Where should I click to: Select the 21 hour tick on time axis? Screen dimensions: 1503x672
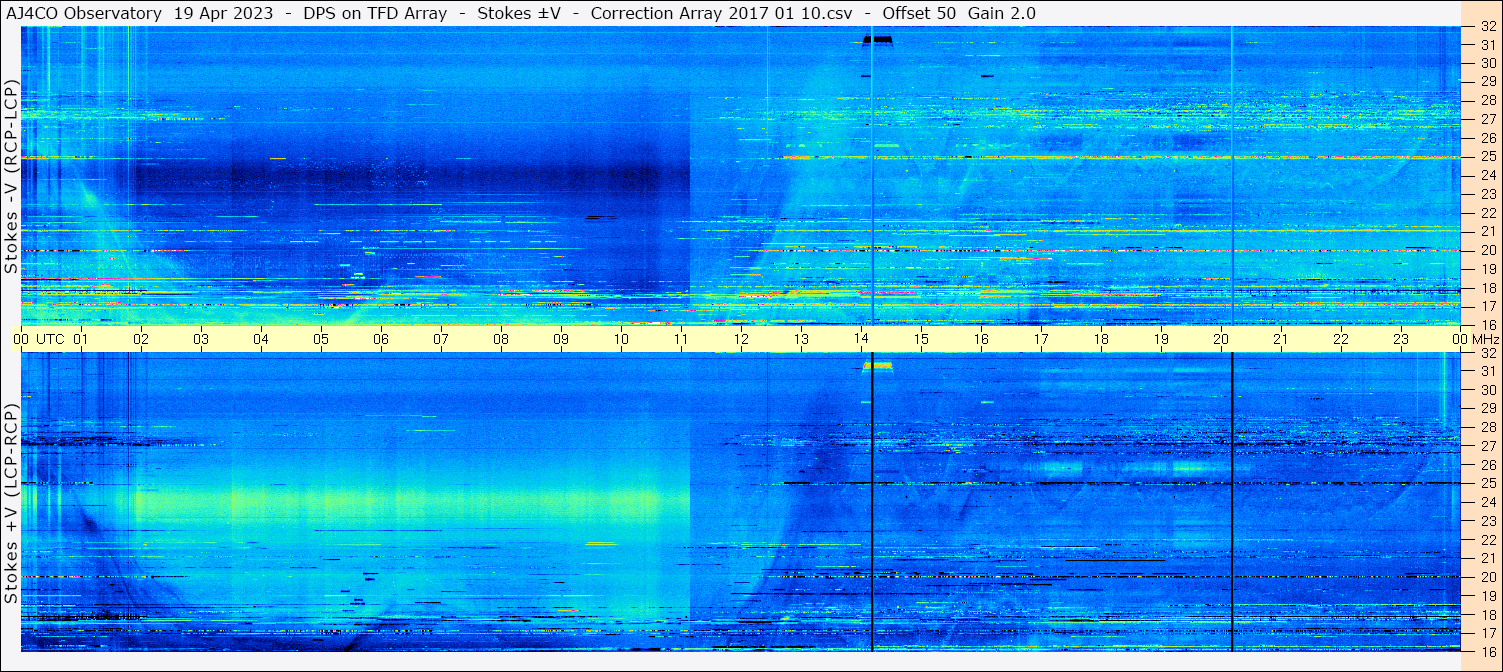coord(1281,339)
